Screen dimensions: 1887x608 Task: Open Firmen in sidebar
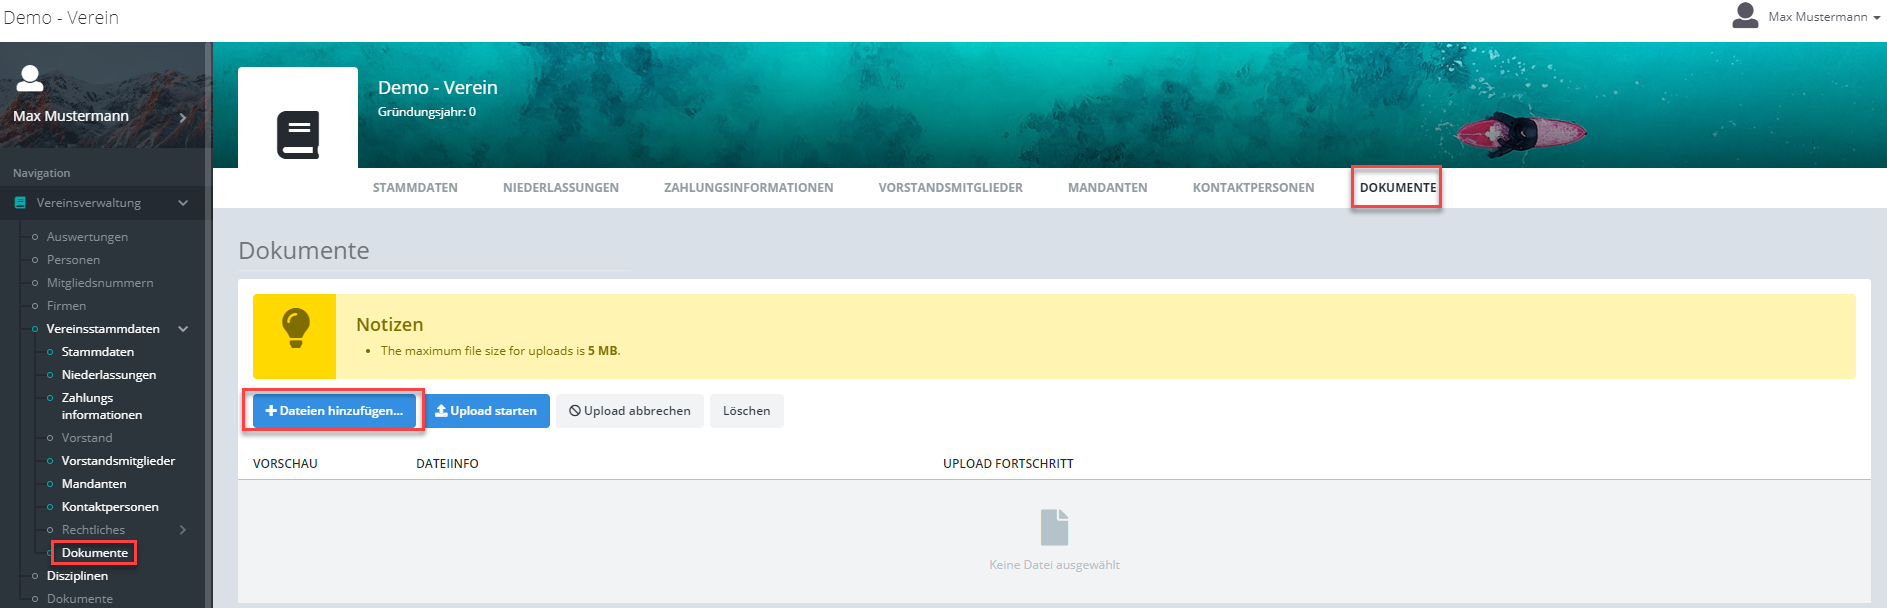(x=66, y=306)
